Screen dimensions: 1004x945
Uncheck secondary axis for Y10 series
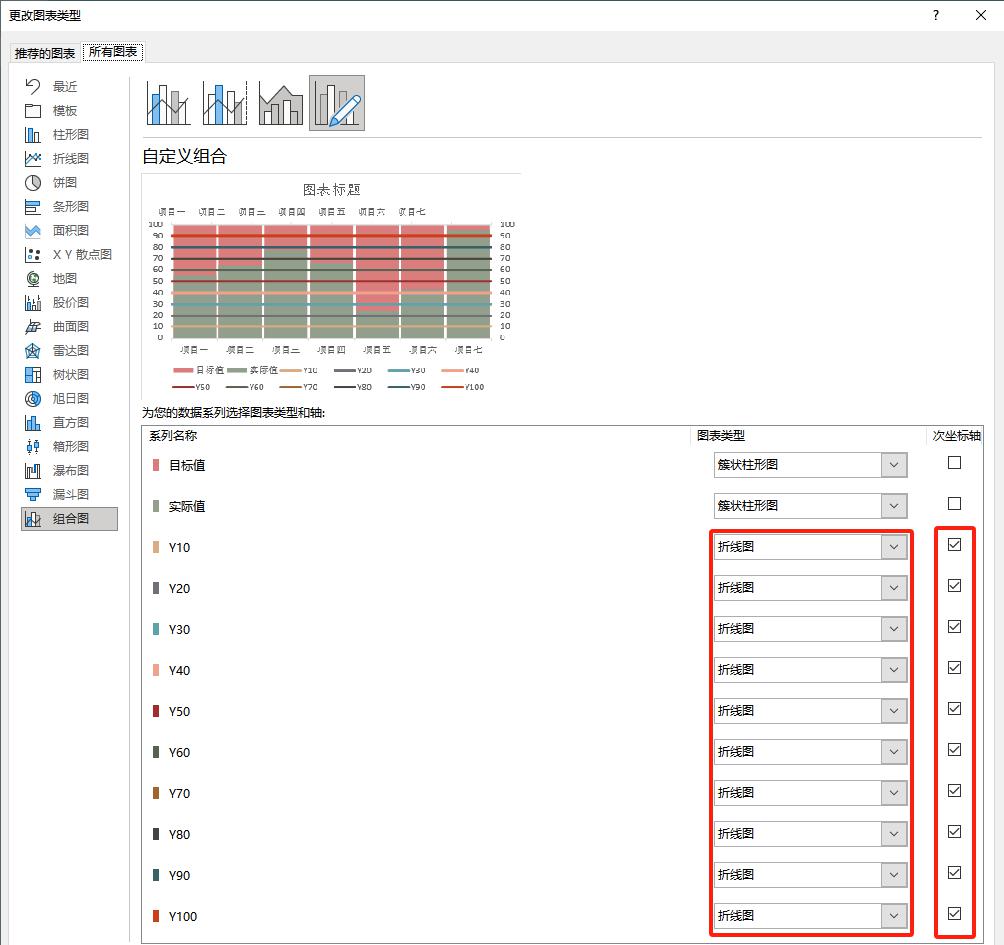[x=954, y=544]
